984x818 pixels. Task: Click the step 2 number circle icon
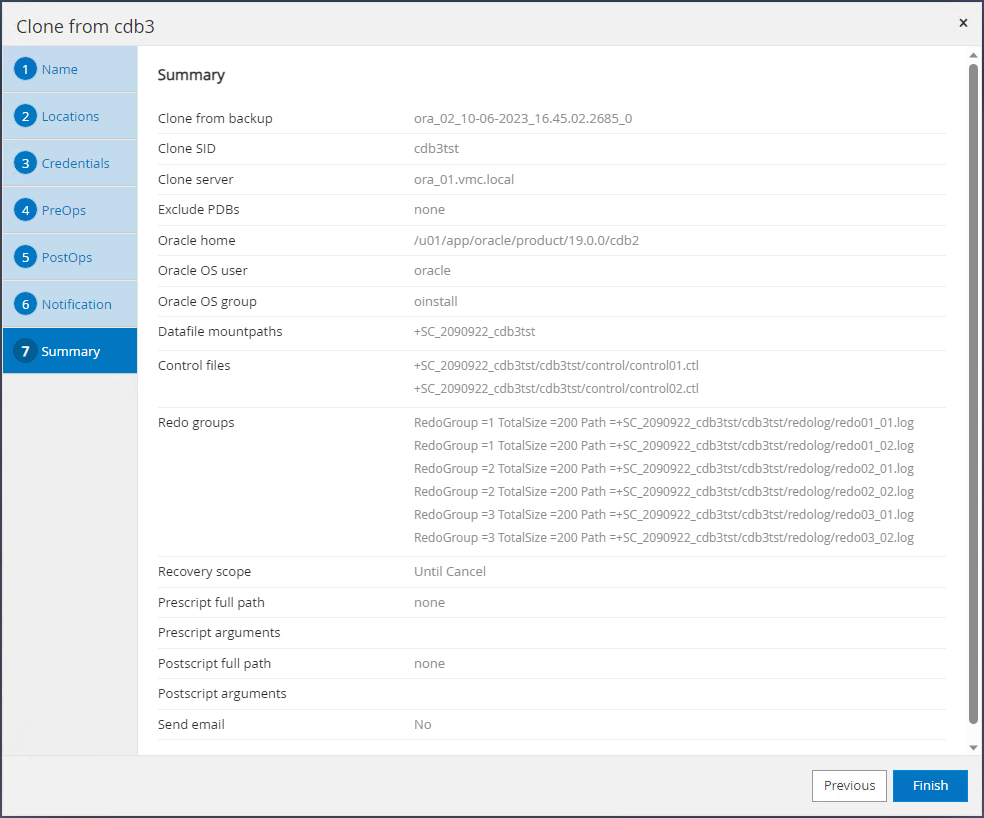(26, 117)
